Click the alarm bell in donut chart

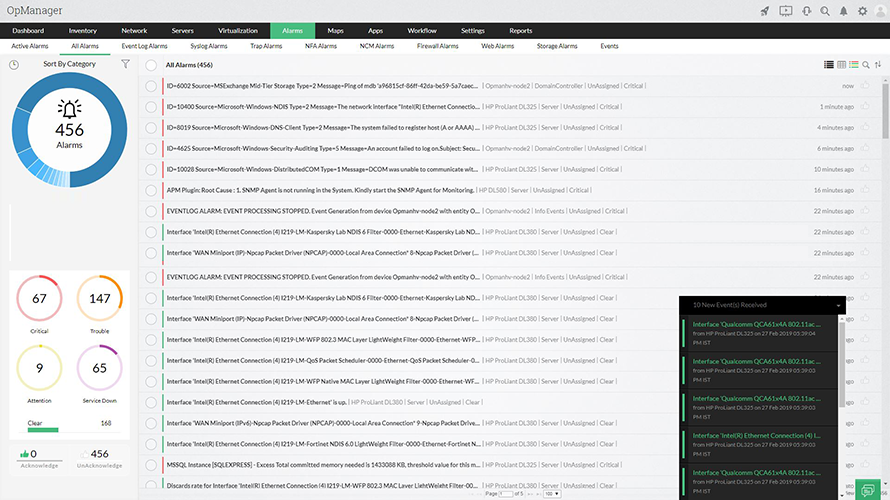tap(69, 109)
